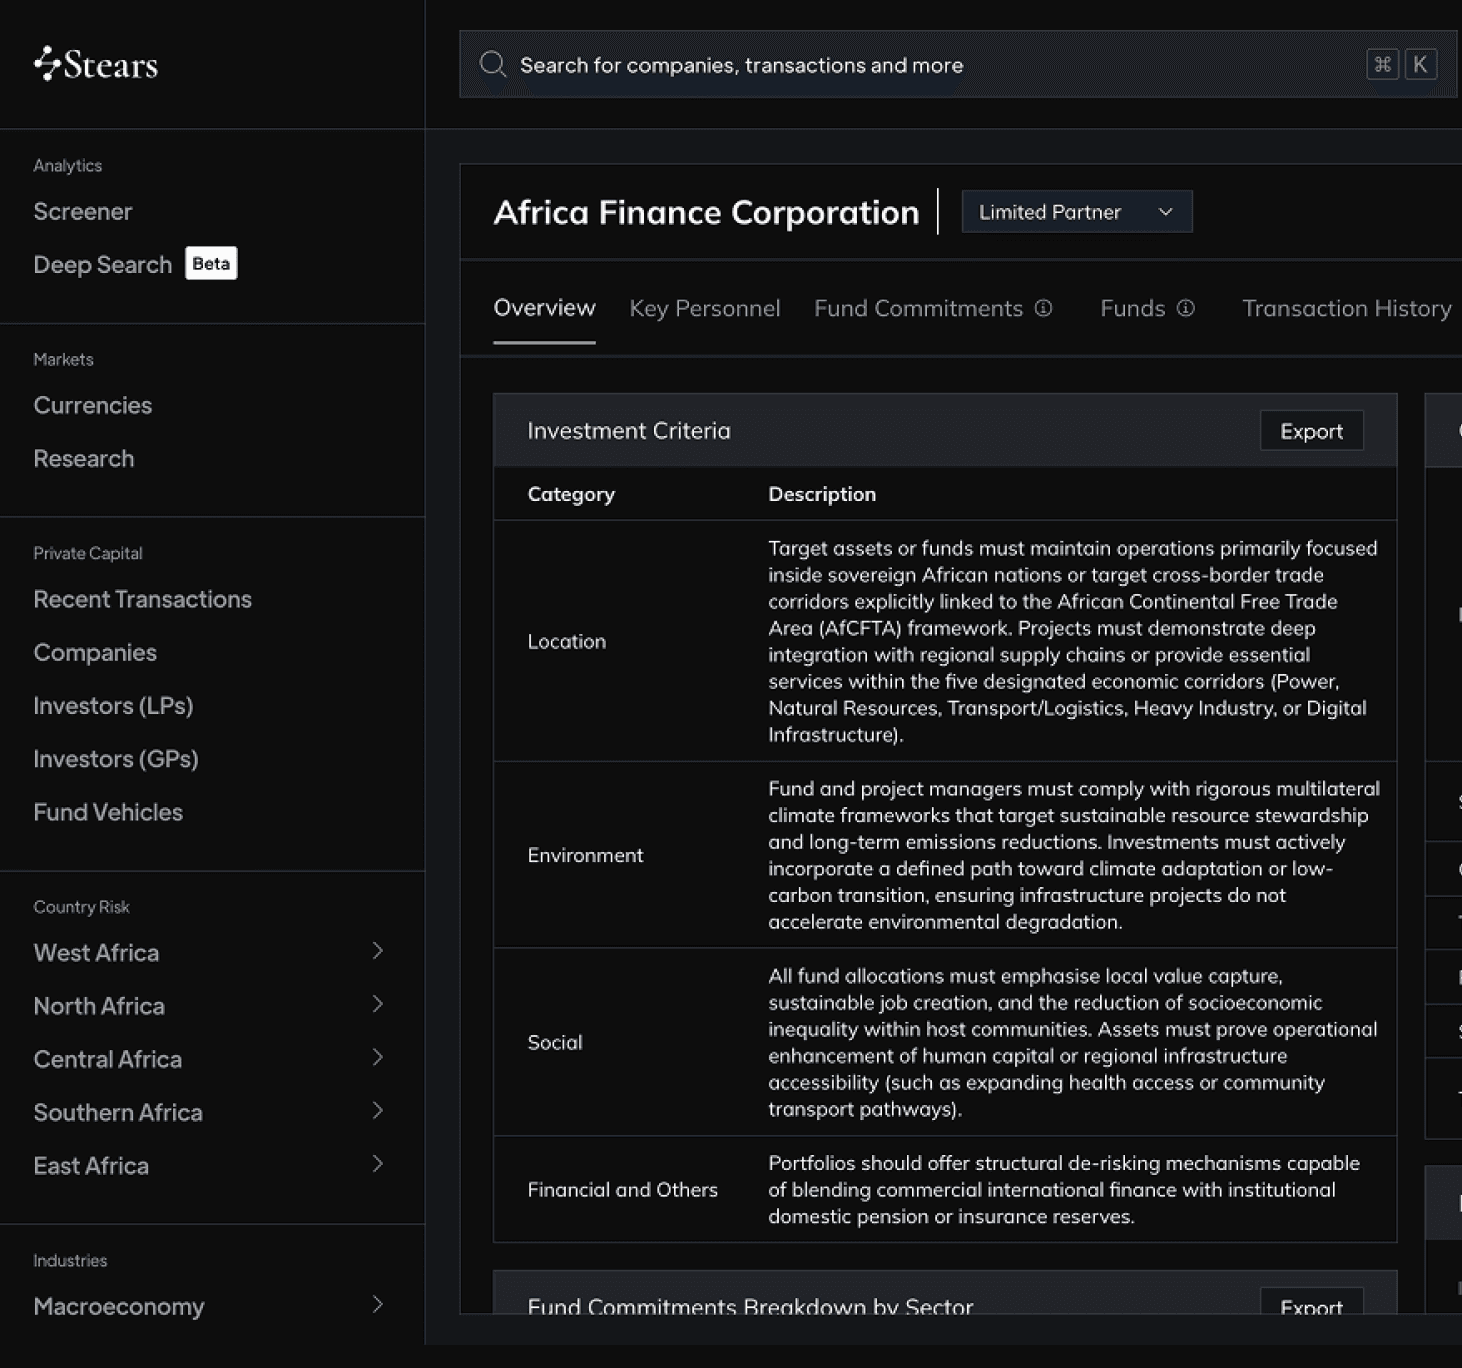Click the info icon beside Fund Commitments
This screenshot has width=1462, height=1368.
[x=1043, y=308]
